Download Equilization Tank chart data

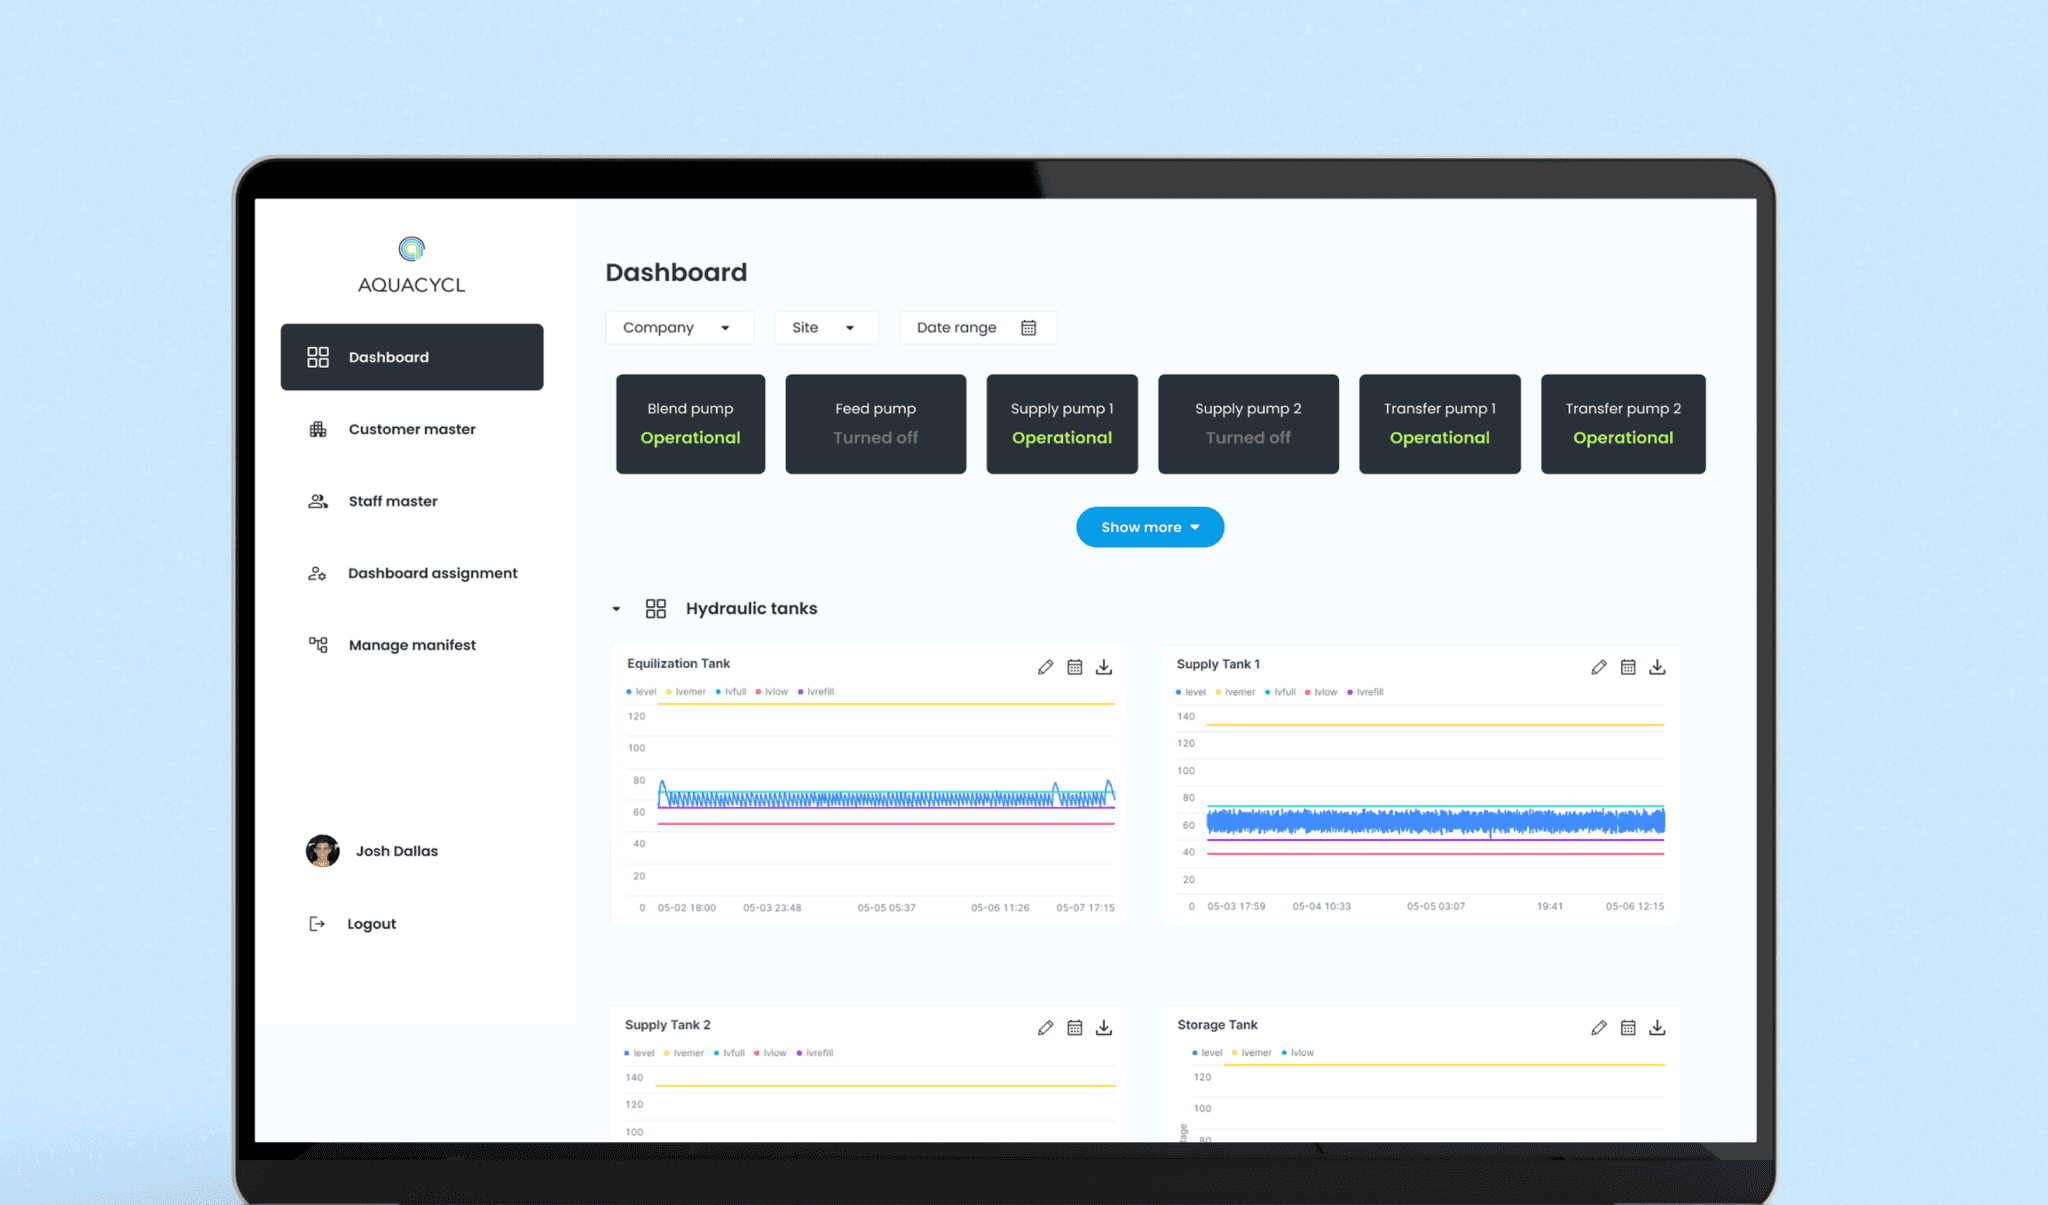pos(1104,667)
